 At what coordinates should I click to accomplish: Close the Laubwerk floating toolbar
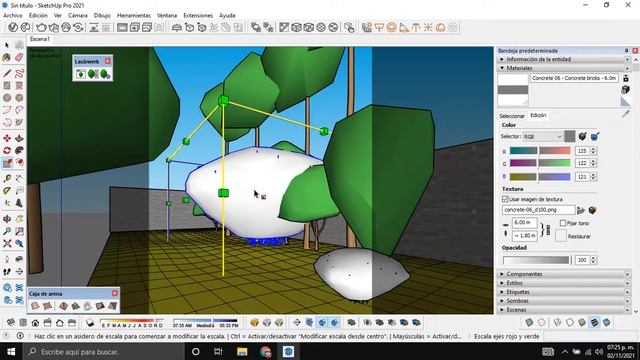click(108, 61)
